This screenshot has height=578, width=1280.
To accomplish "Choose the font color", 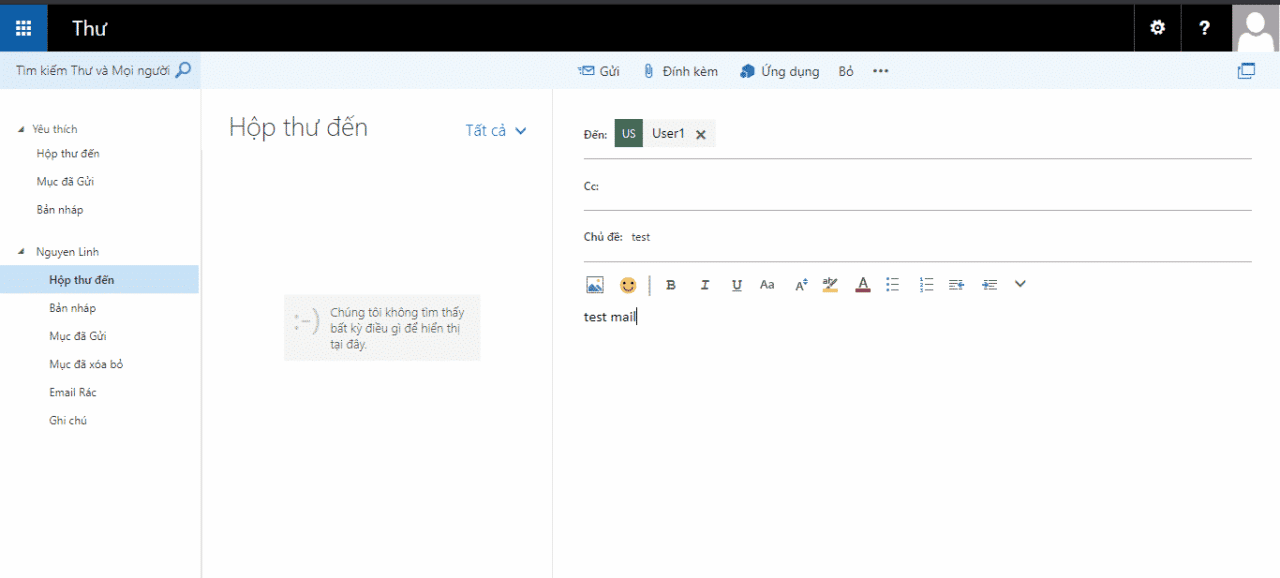I will pos(863,285).
